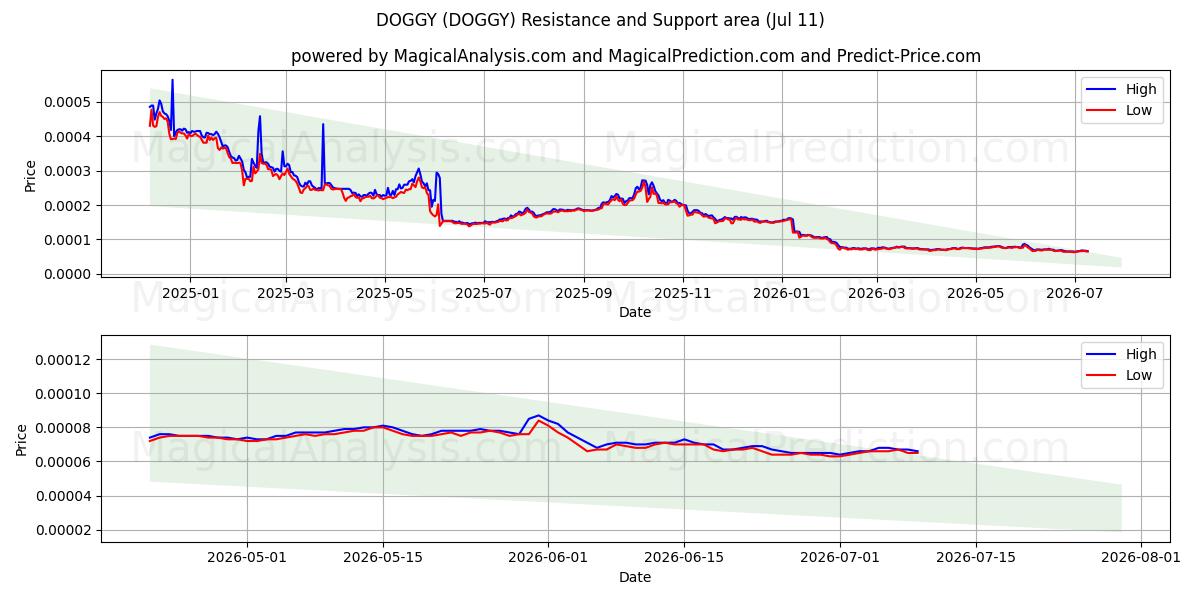Image resolution: width=1200 pixels, height=600 pixels.
Task: Click 'Low' in the bottom chart legend
Action: (1139, 376)
